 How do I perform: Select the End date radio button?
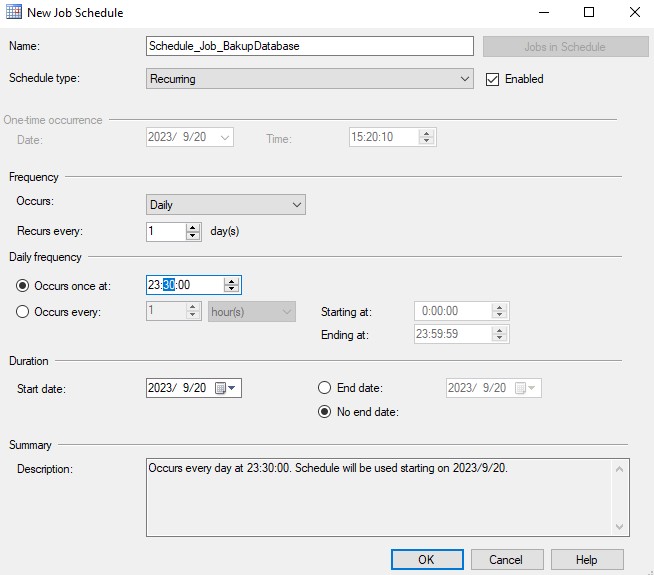click(324, 388)
